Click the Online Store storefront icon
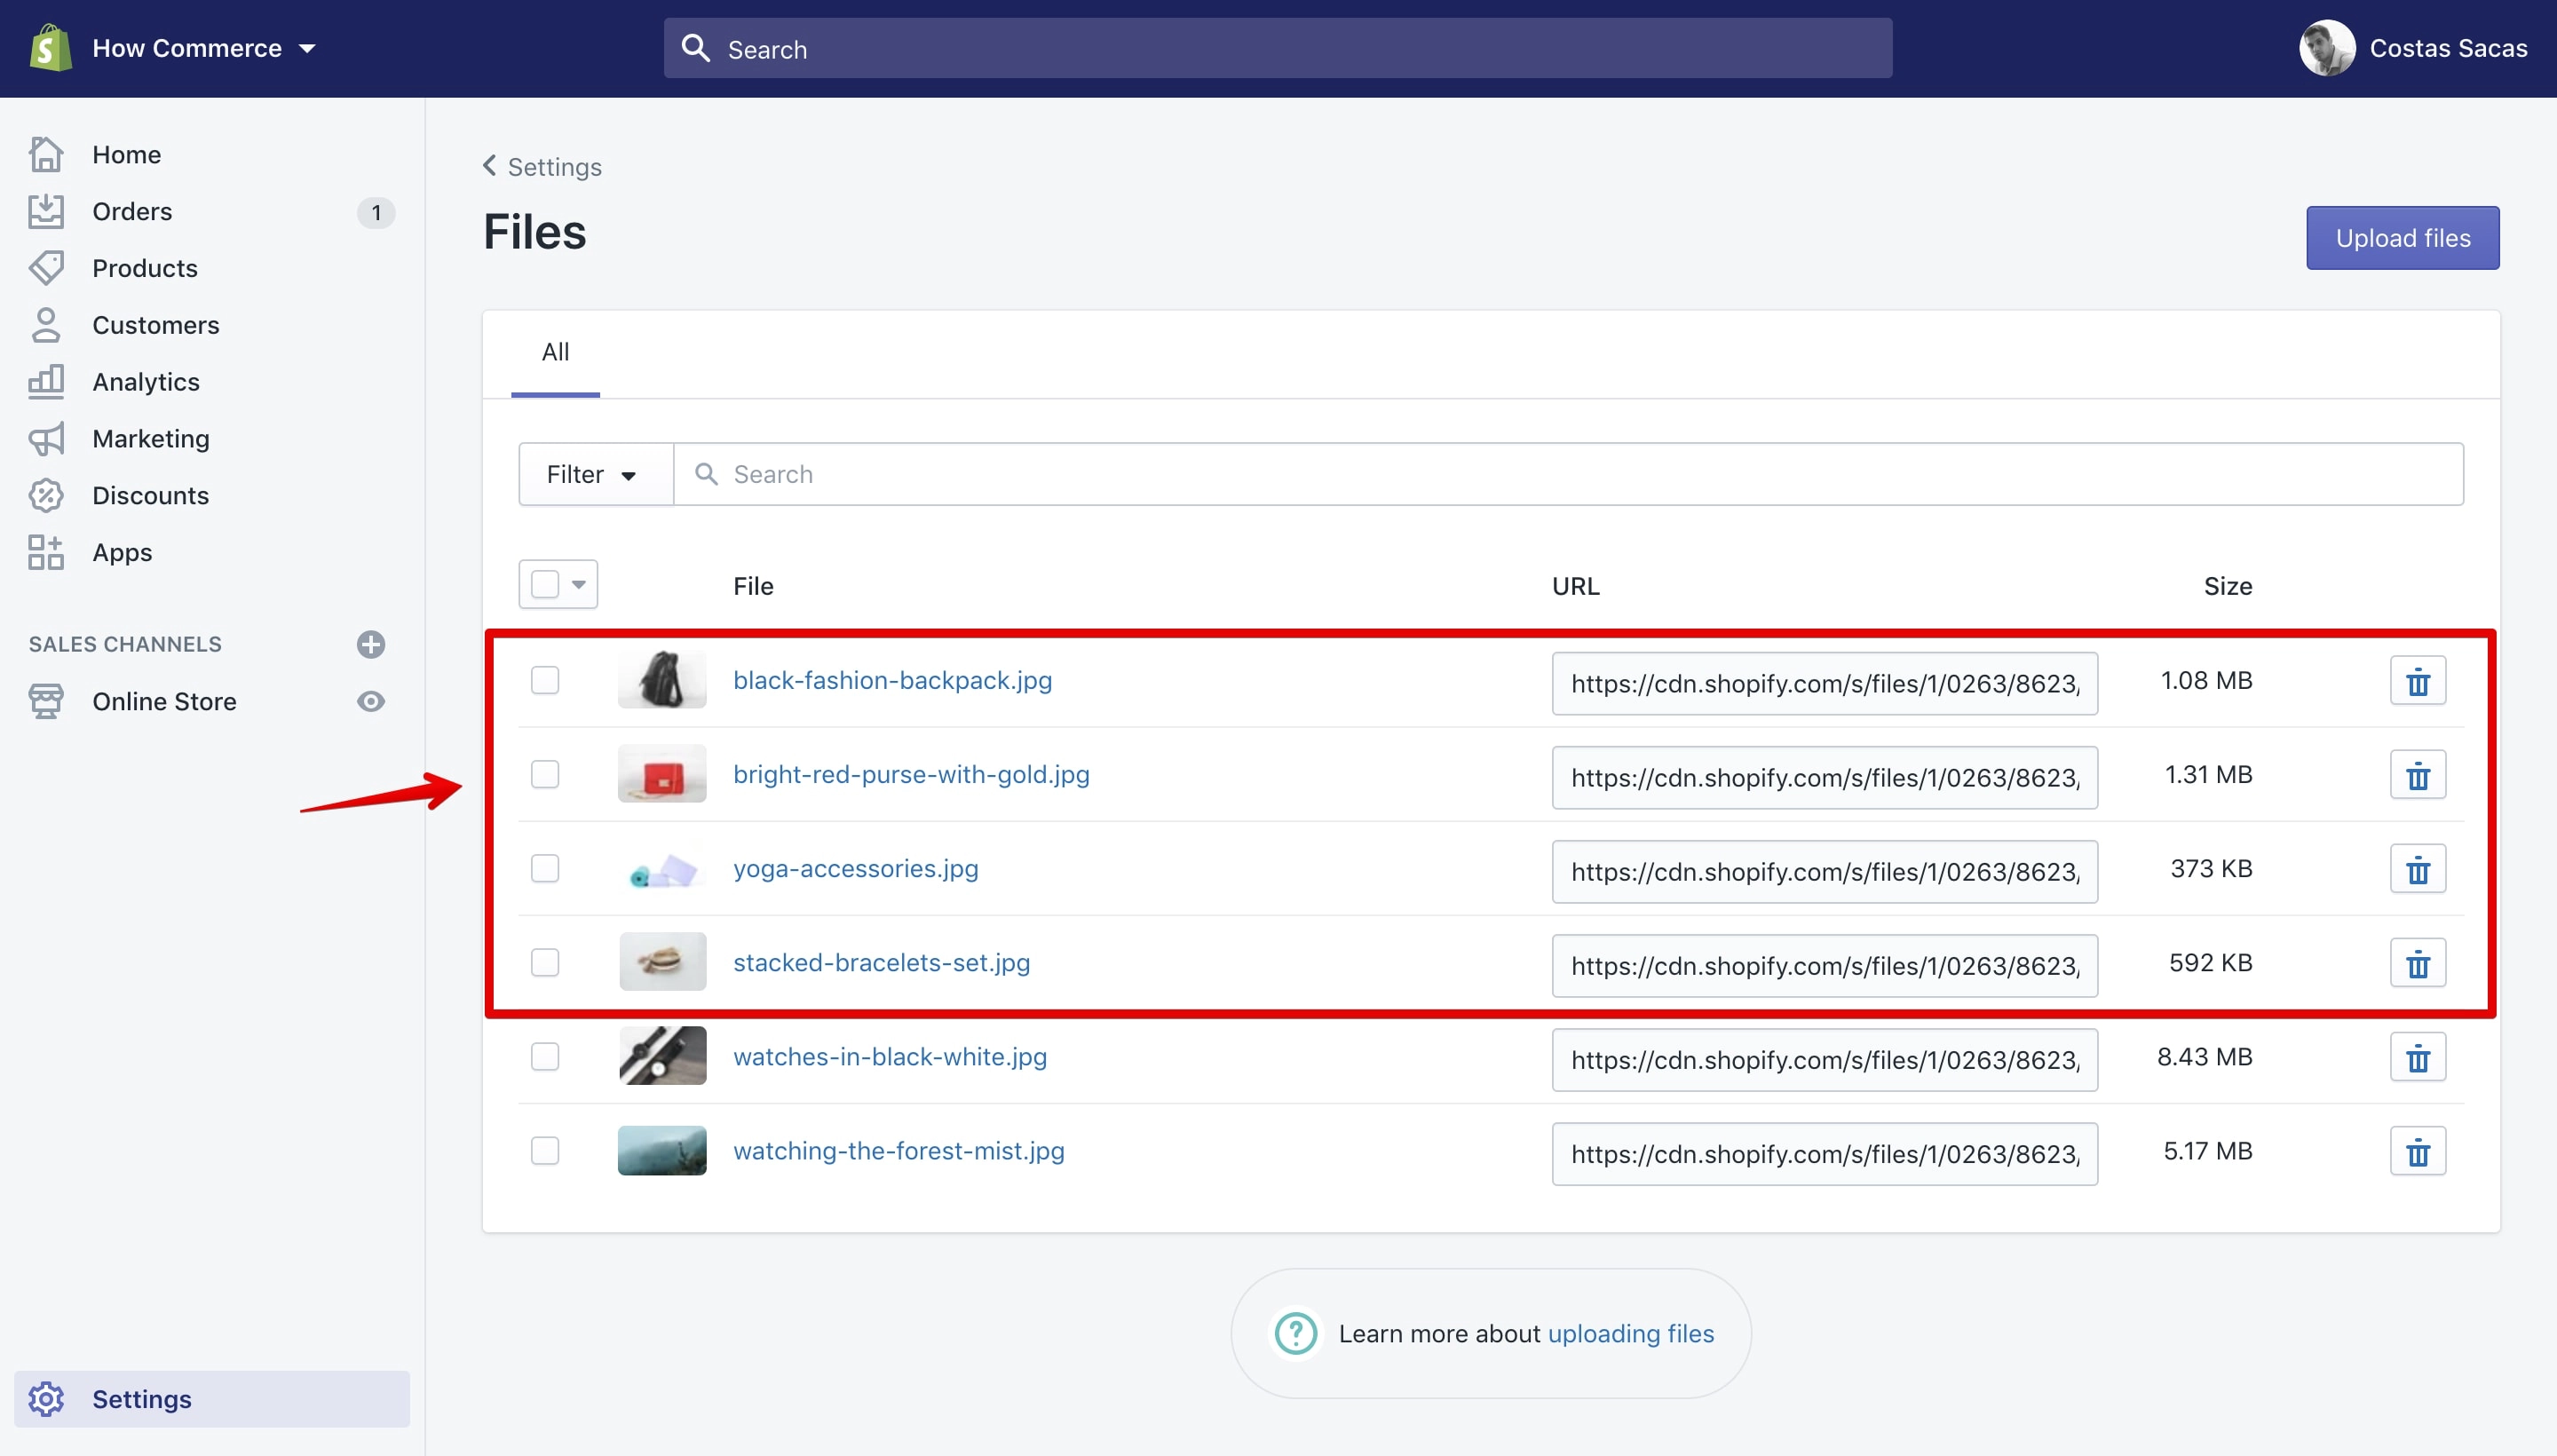Screen dimensions: 2557x1456 coord(46,701)
